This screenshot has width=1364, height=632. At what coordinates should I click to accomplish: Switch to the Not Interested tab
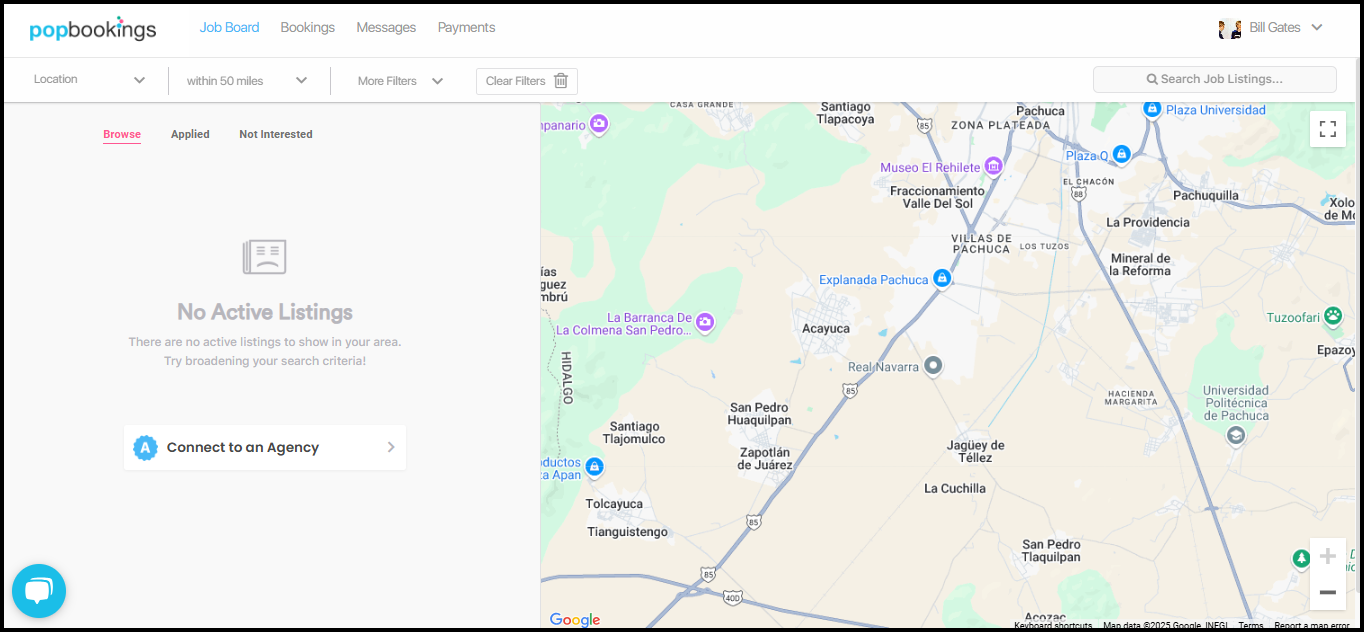pyautogui.click(x=276, y=134)
